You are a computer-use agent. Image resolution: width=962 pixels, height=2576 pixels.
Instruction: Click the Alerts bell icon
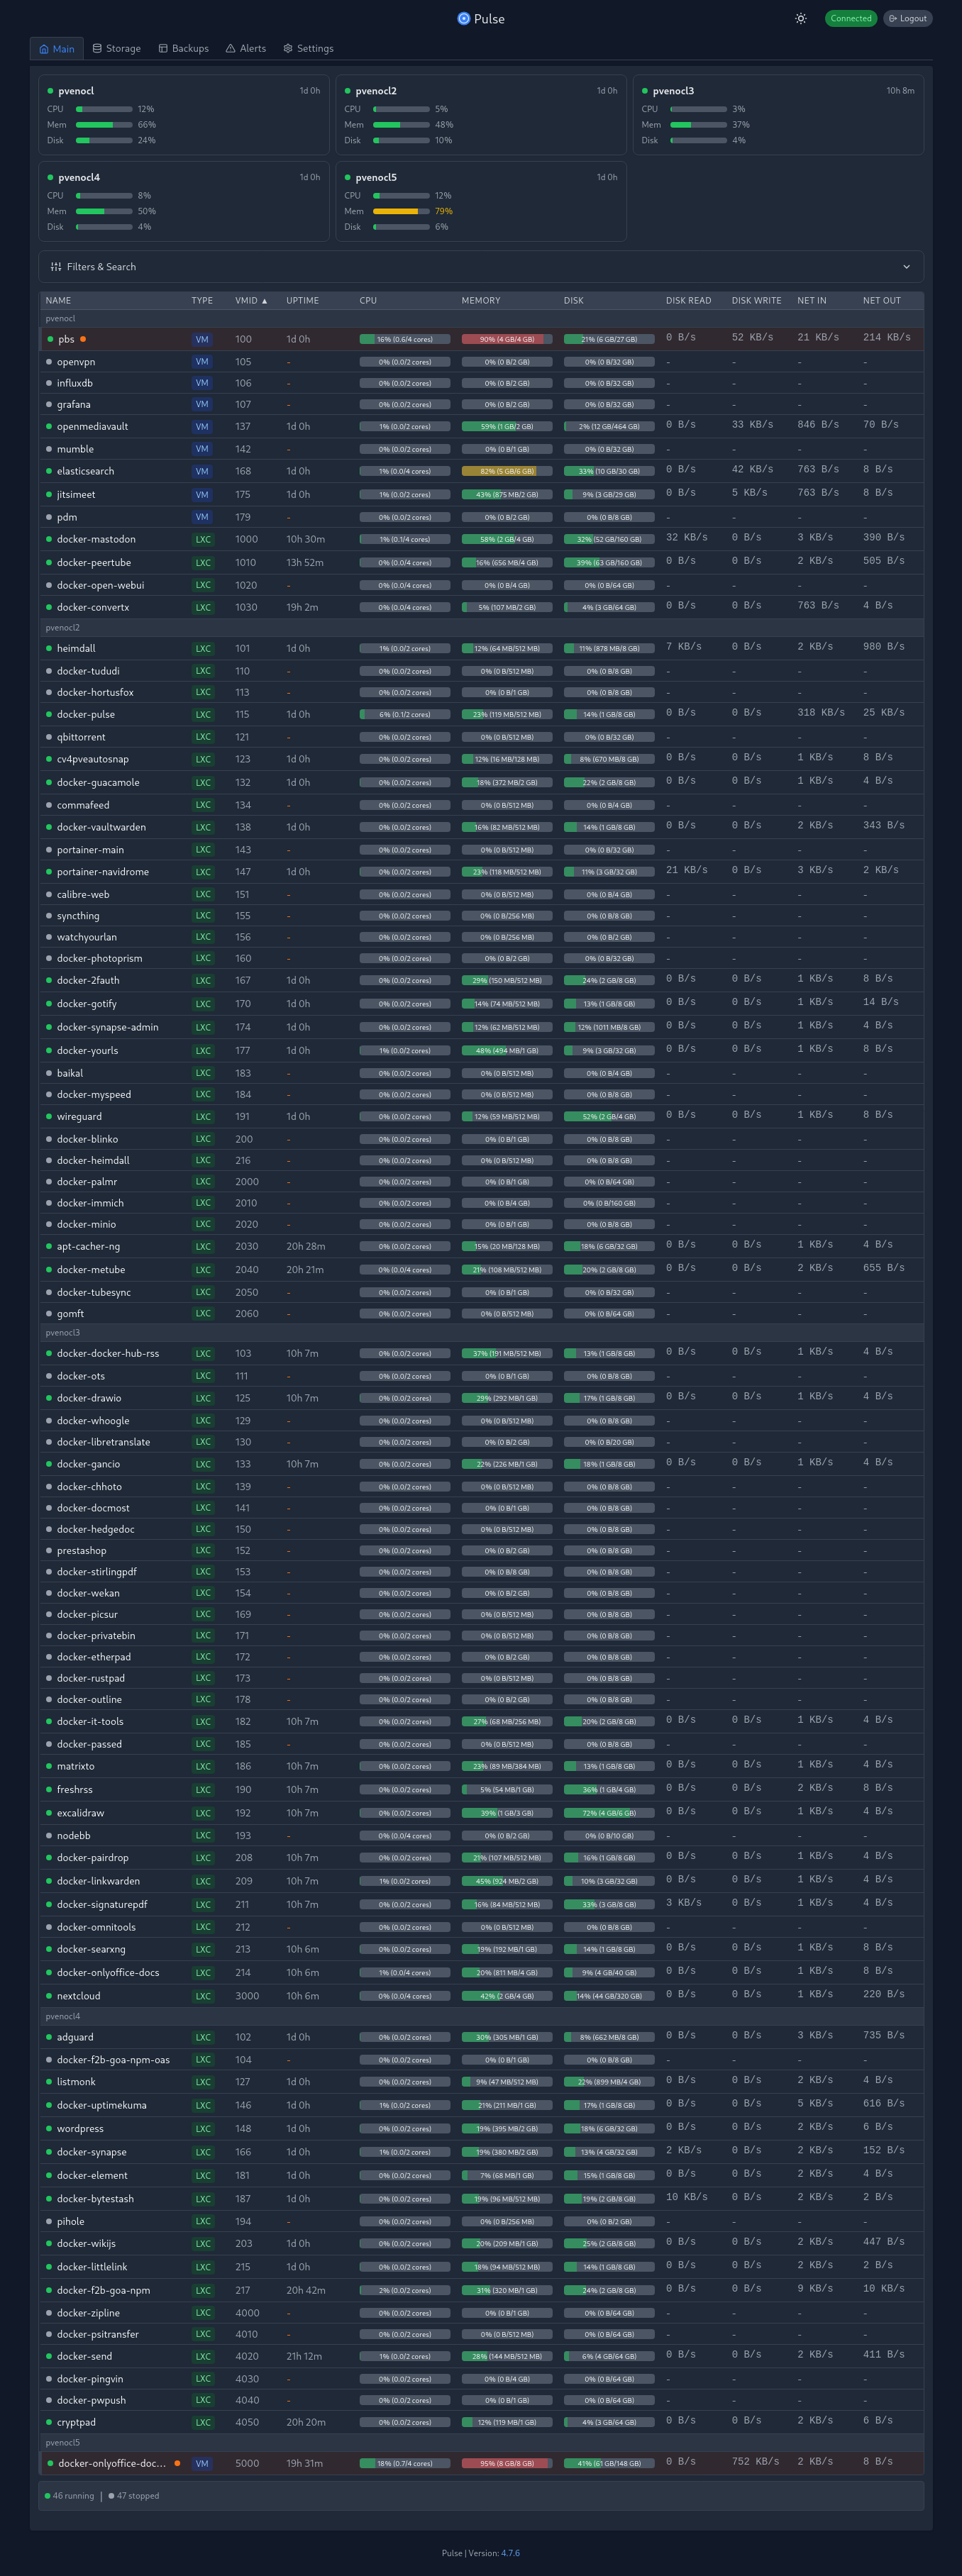coord(230,49)
